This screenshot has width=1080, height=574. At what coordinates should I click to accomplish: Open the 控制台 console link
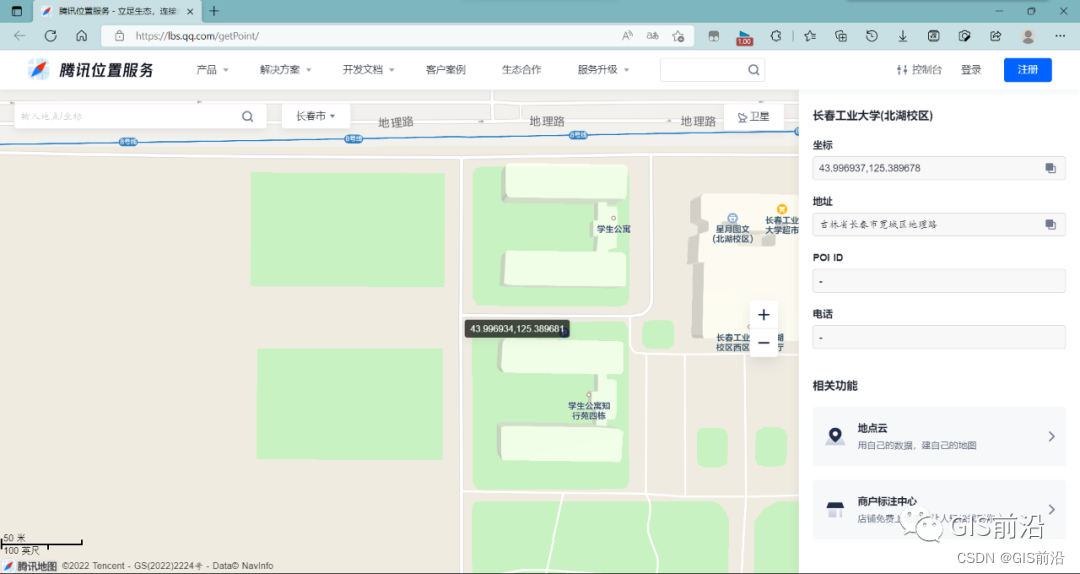pyautogui.click(x=919, y=70)
